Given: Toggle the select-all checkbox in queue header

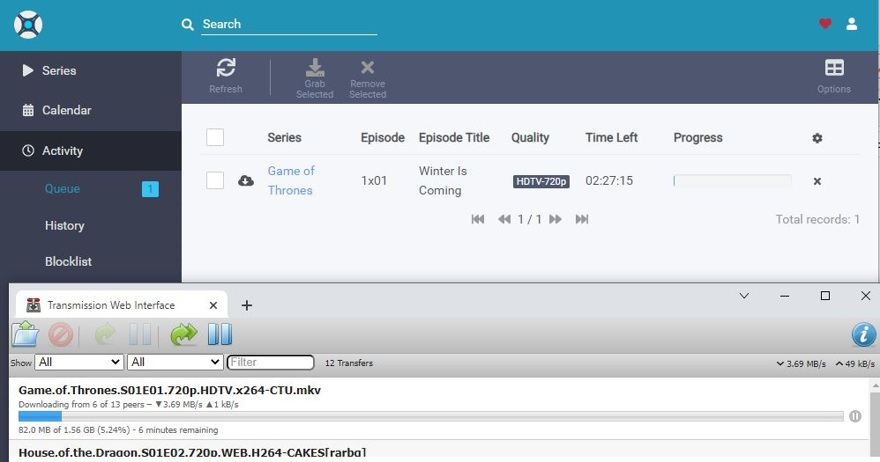Looking at the screenshot, I should point(215,138).
